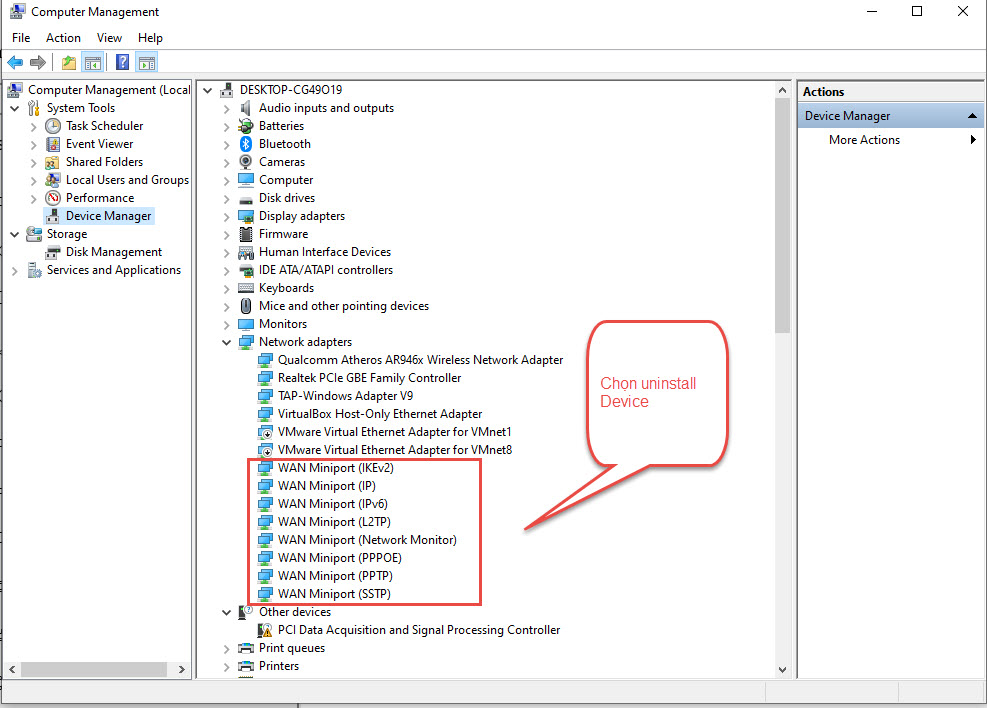Click the Disk drives icon
This screenshot has width=987, height=708.
click(x=246, y=199)
